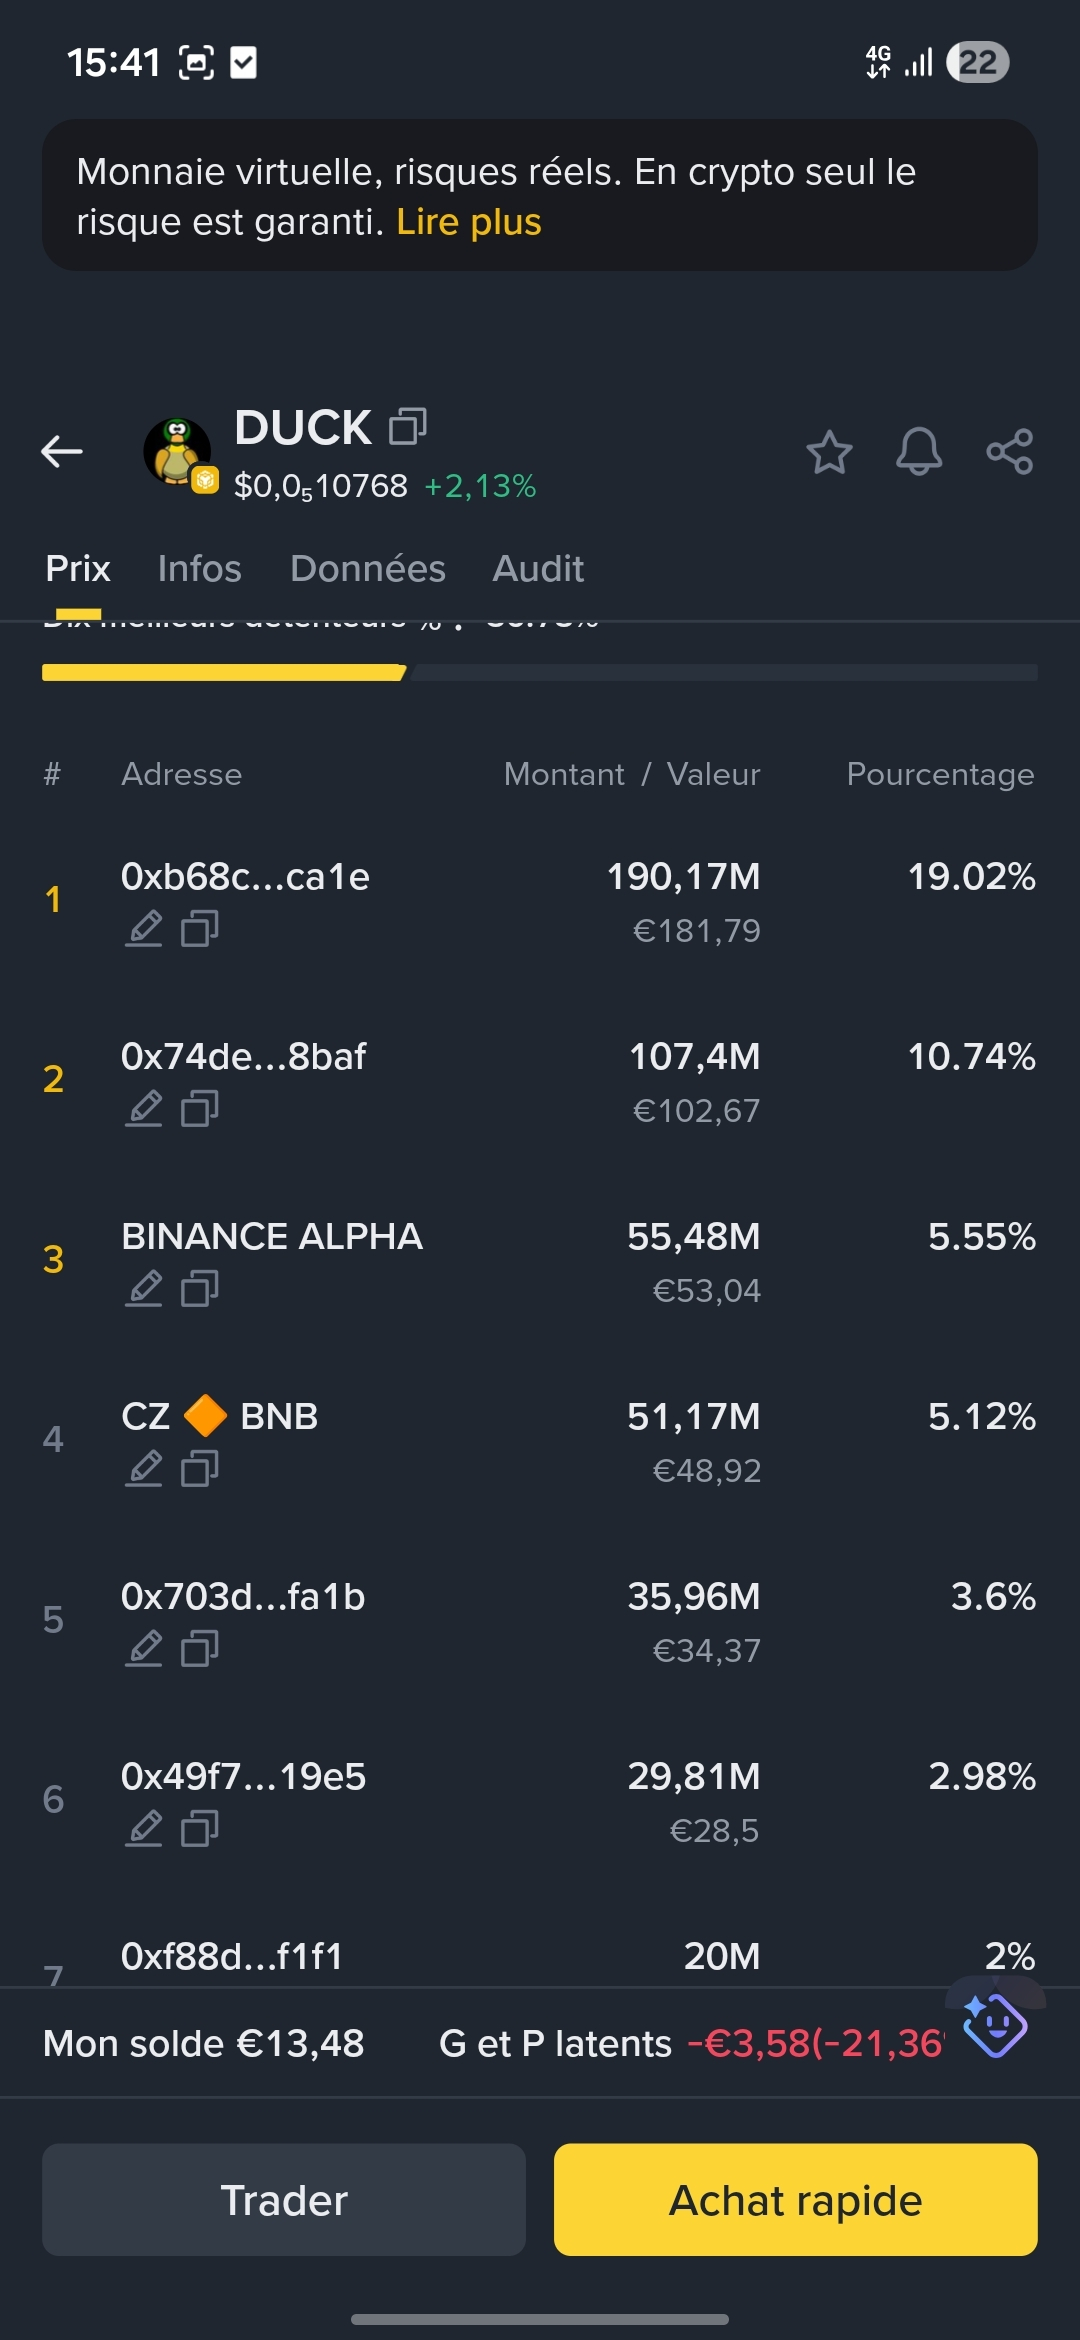This screenshot has height=2340, width=1080.
Task: Open price alert bell icon
Action: pos(918,452)
